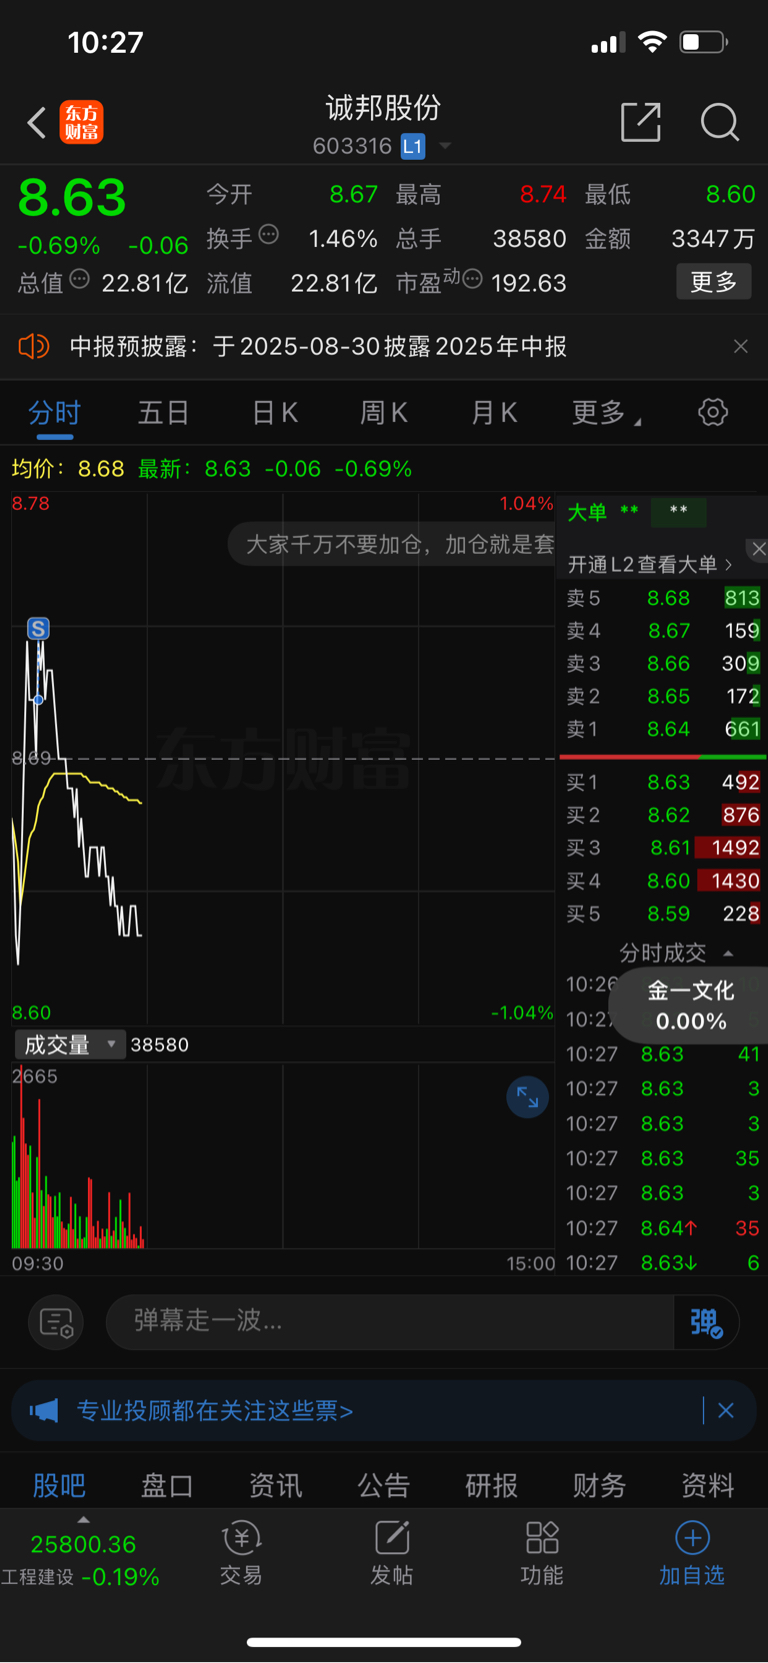Switch to the 资讯 tab

click(x=275, y=1486)
